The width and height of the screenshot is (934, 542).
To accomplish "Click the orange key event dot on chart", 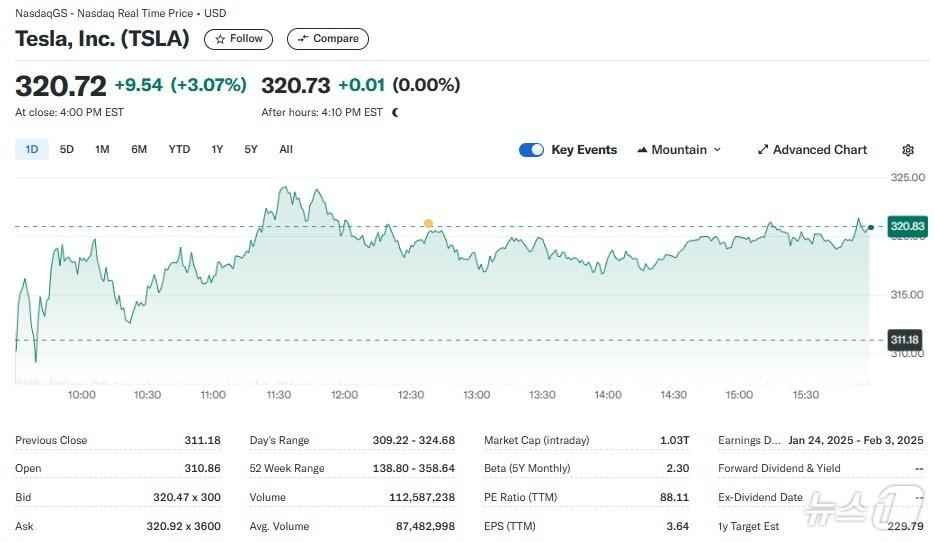I will (428, 224).
